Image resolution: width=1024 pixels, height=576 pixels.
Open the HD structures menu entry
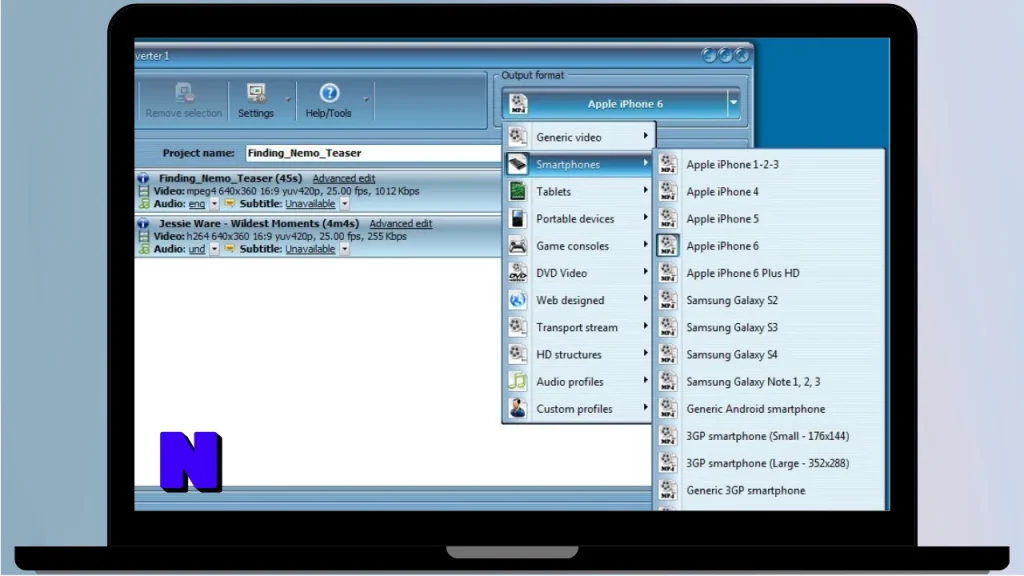pyautogui.click(x=578, y=354)
